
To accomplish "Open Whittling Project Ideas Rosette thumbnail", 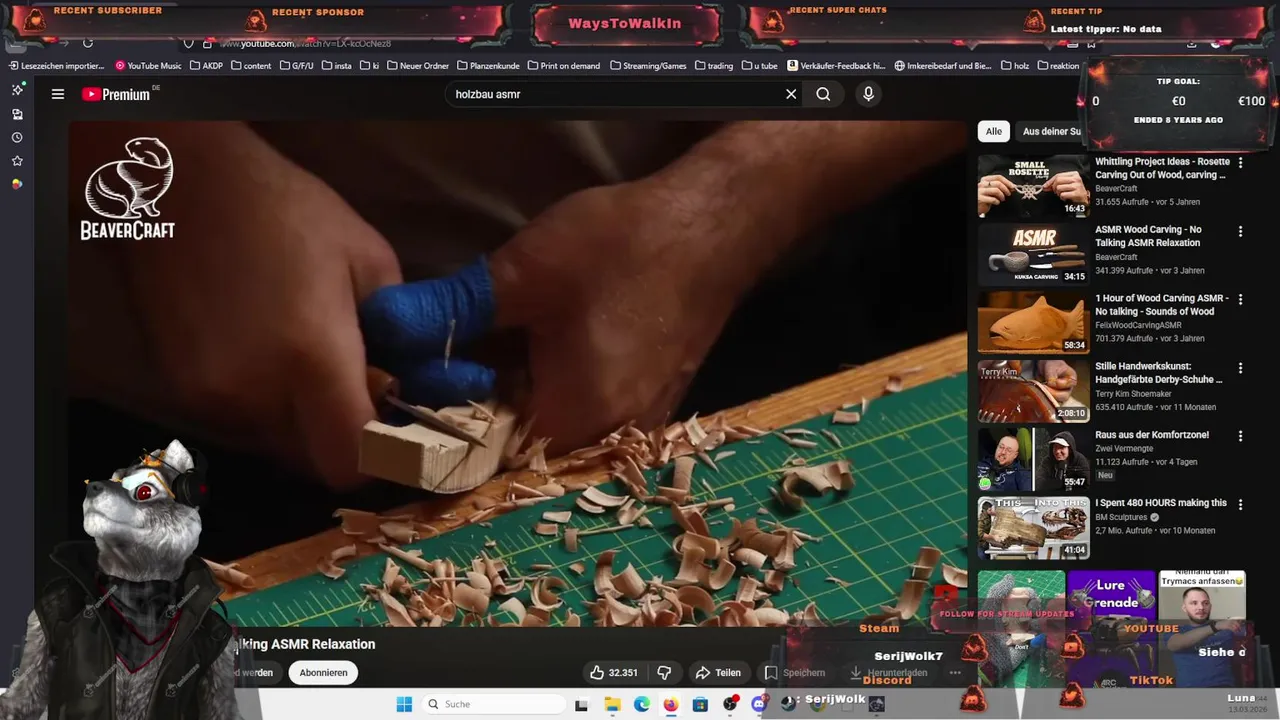I will pos(1033,186).
